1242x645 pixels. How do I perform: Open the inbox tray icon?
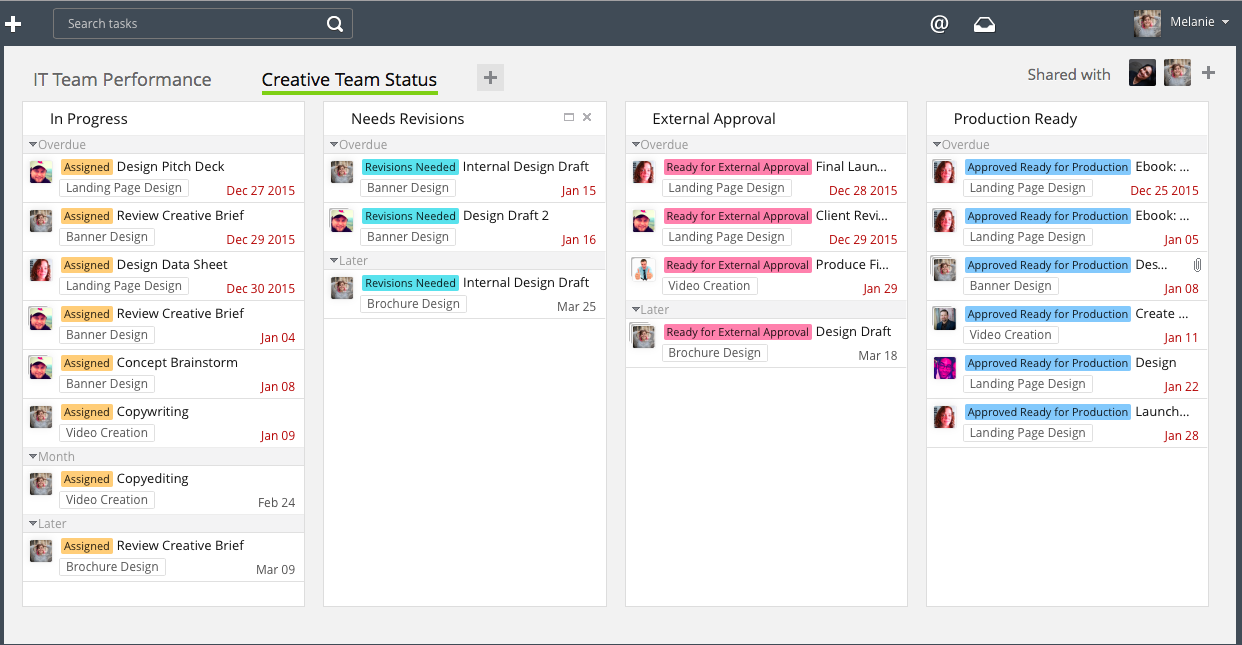click(984, 24)
